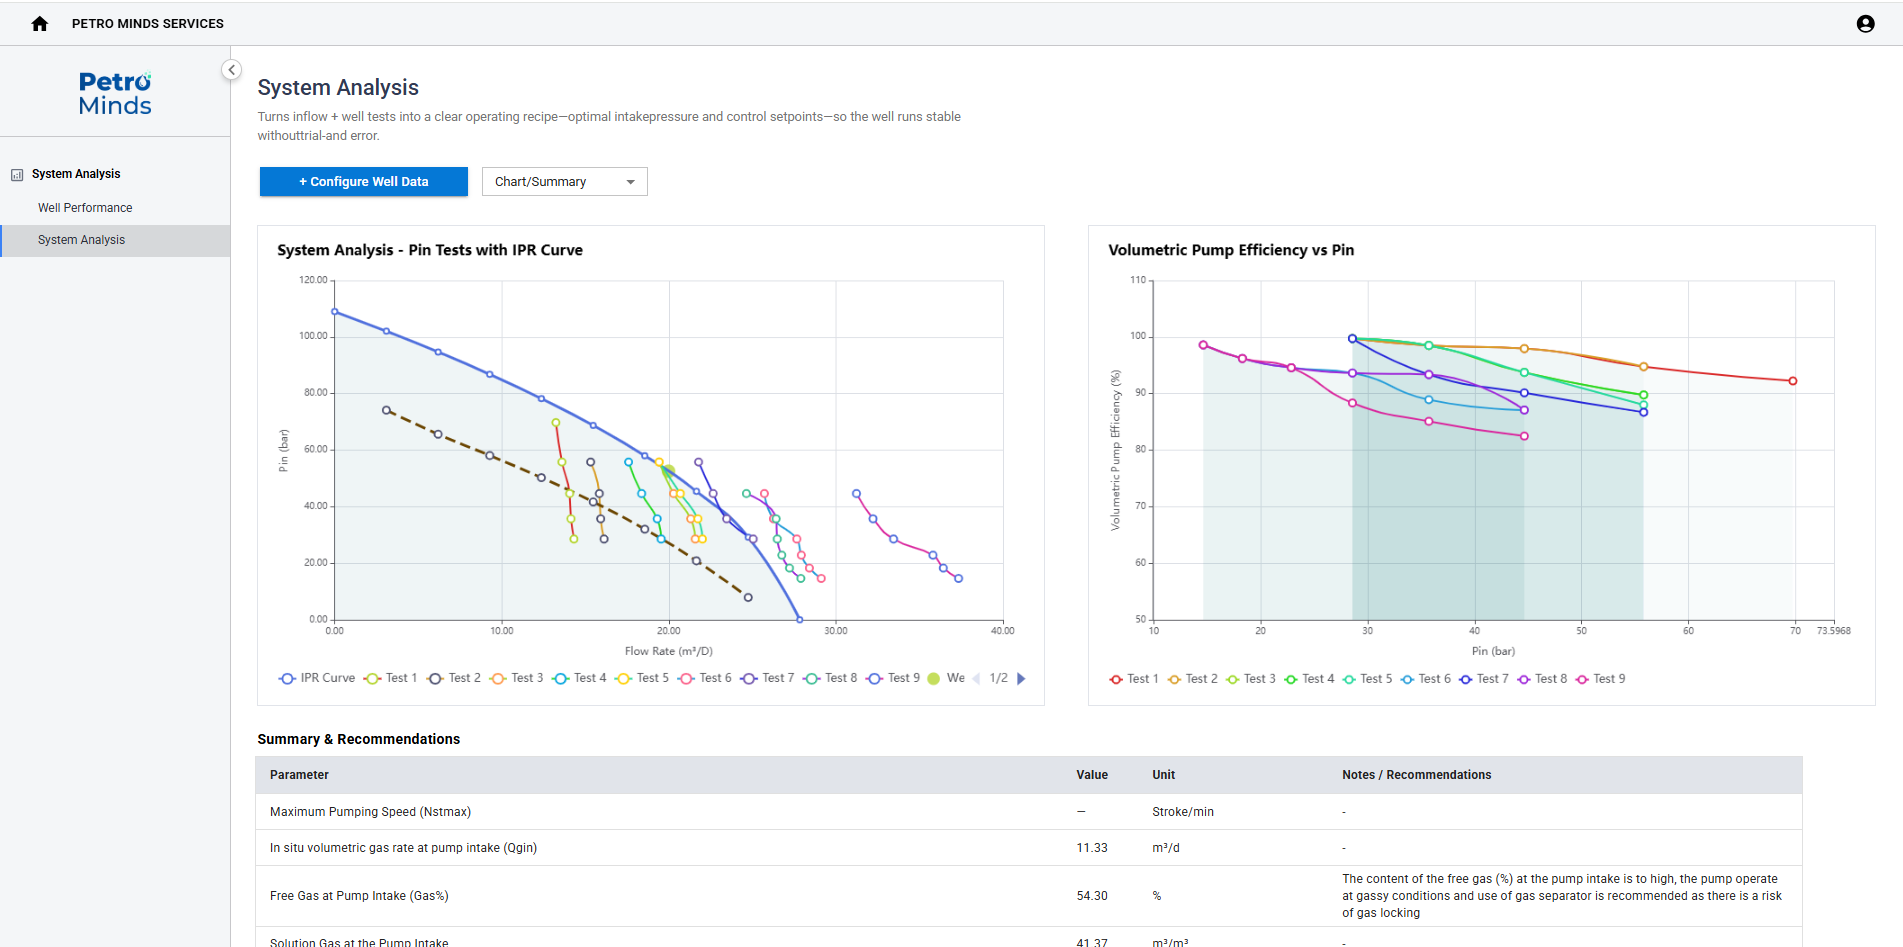The image size is (1903, 947).
Task: Click the System Analysis chart icon in sidebar
Action: pyautogui.click(x=17, y=175)
